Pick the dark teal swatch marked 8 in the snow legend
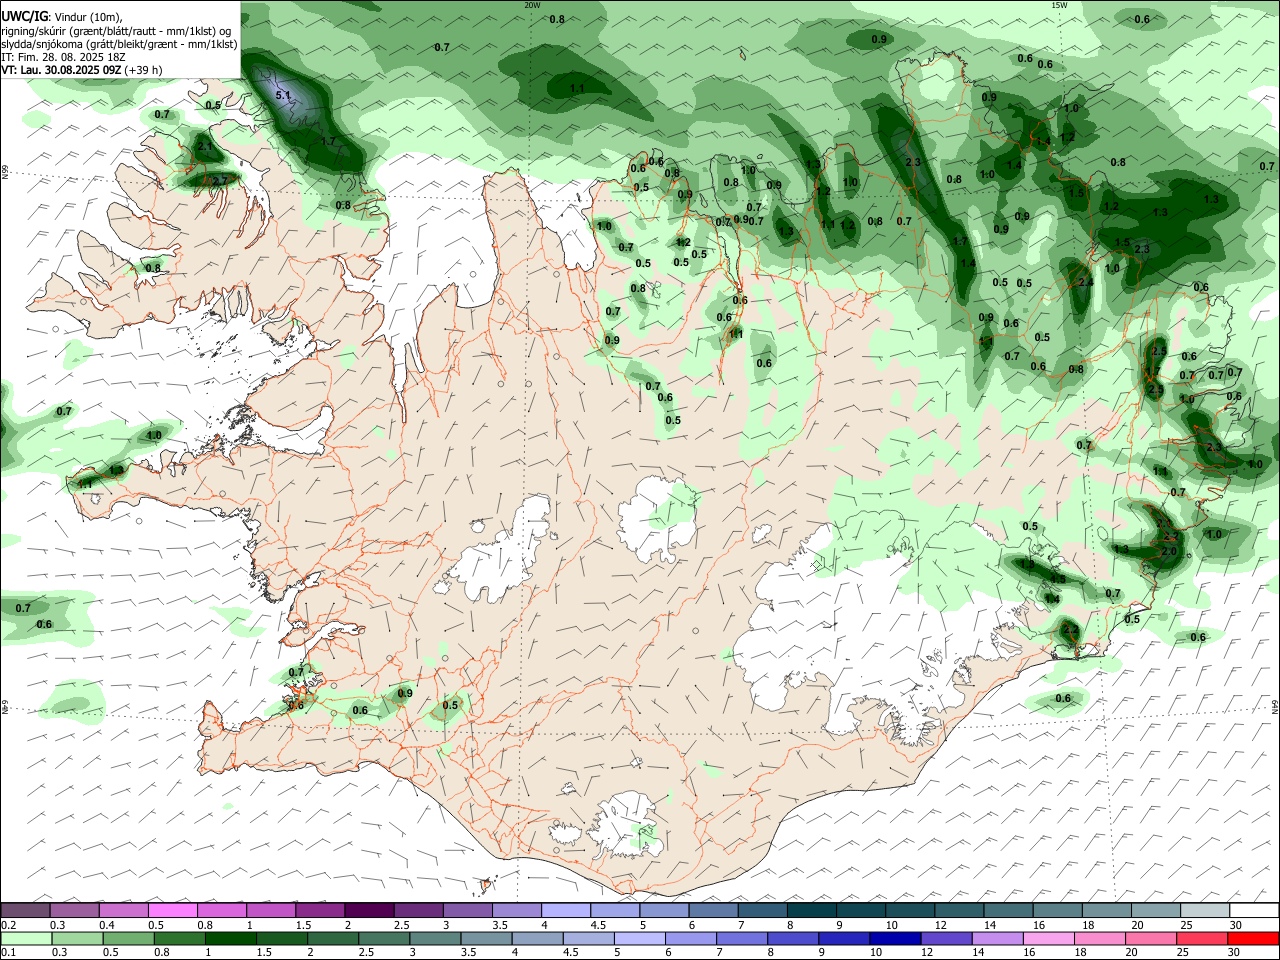Screen dimensions: 1280x960 [811, 910]
